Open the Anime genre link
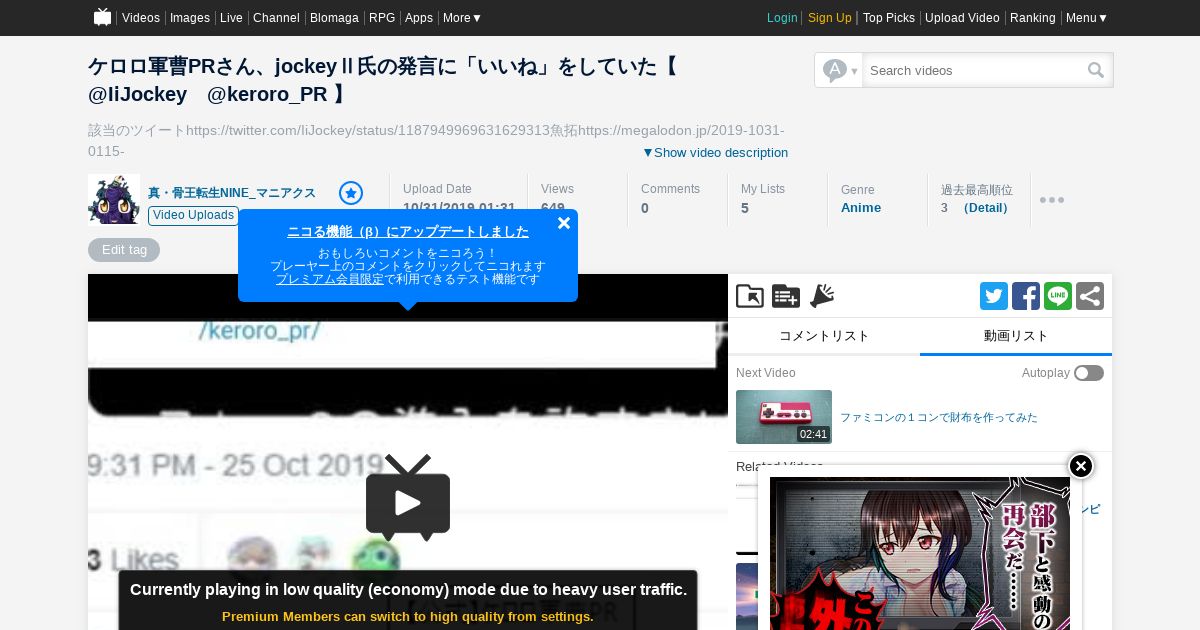The height and width of the screenshot is (630, 1200). (861, 208)
